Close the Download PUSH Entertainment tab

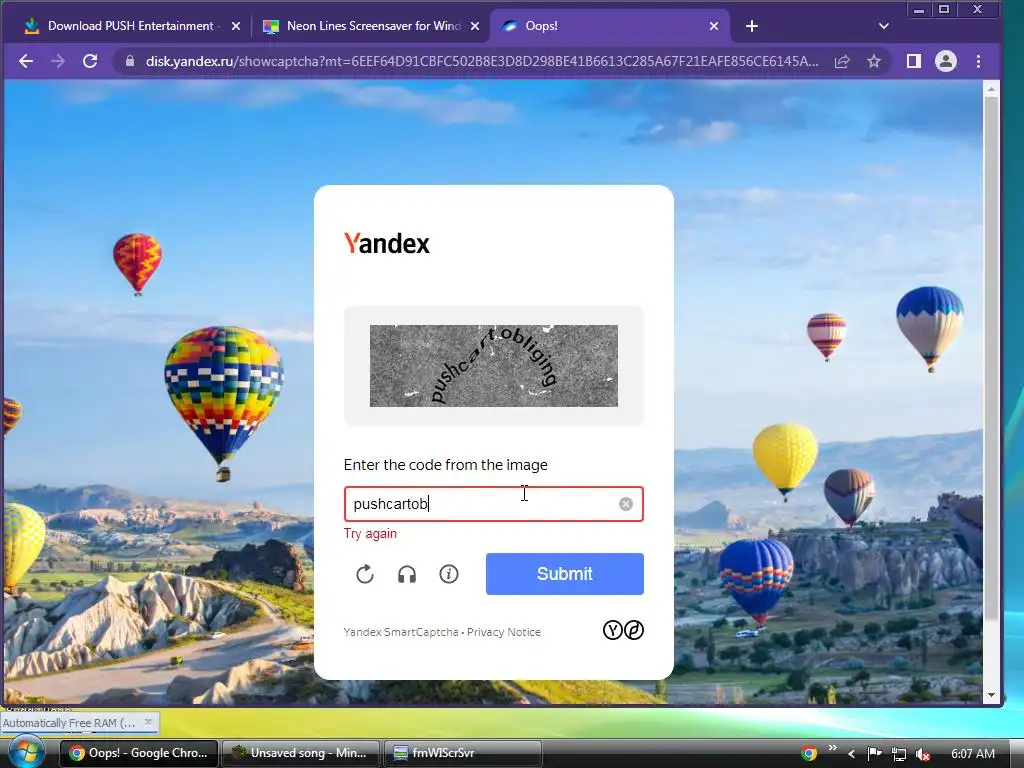[x=236, y=26]
